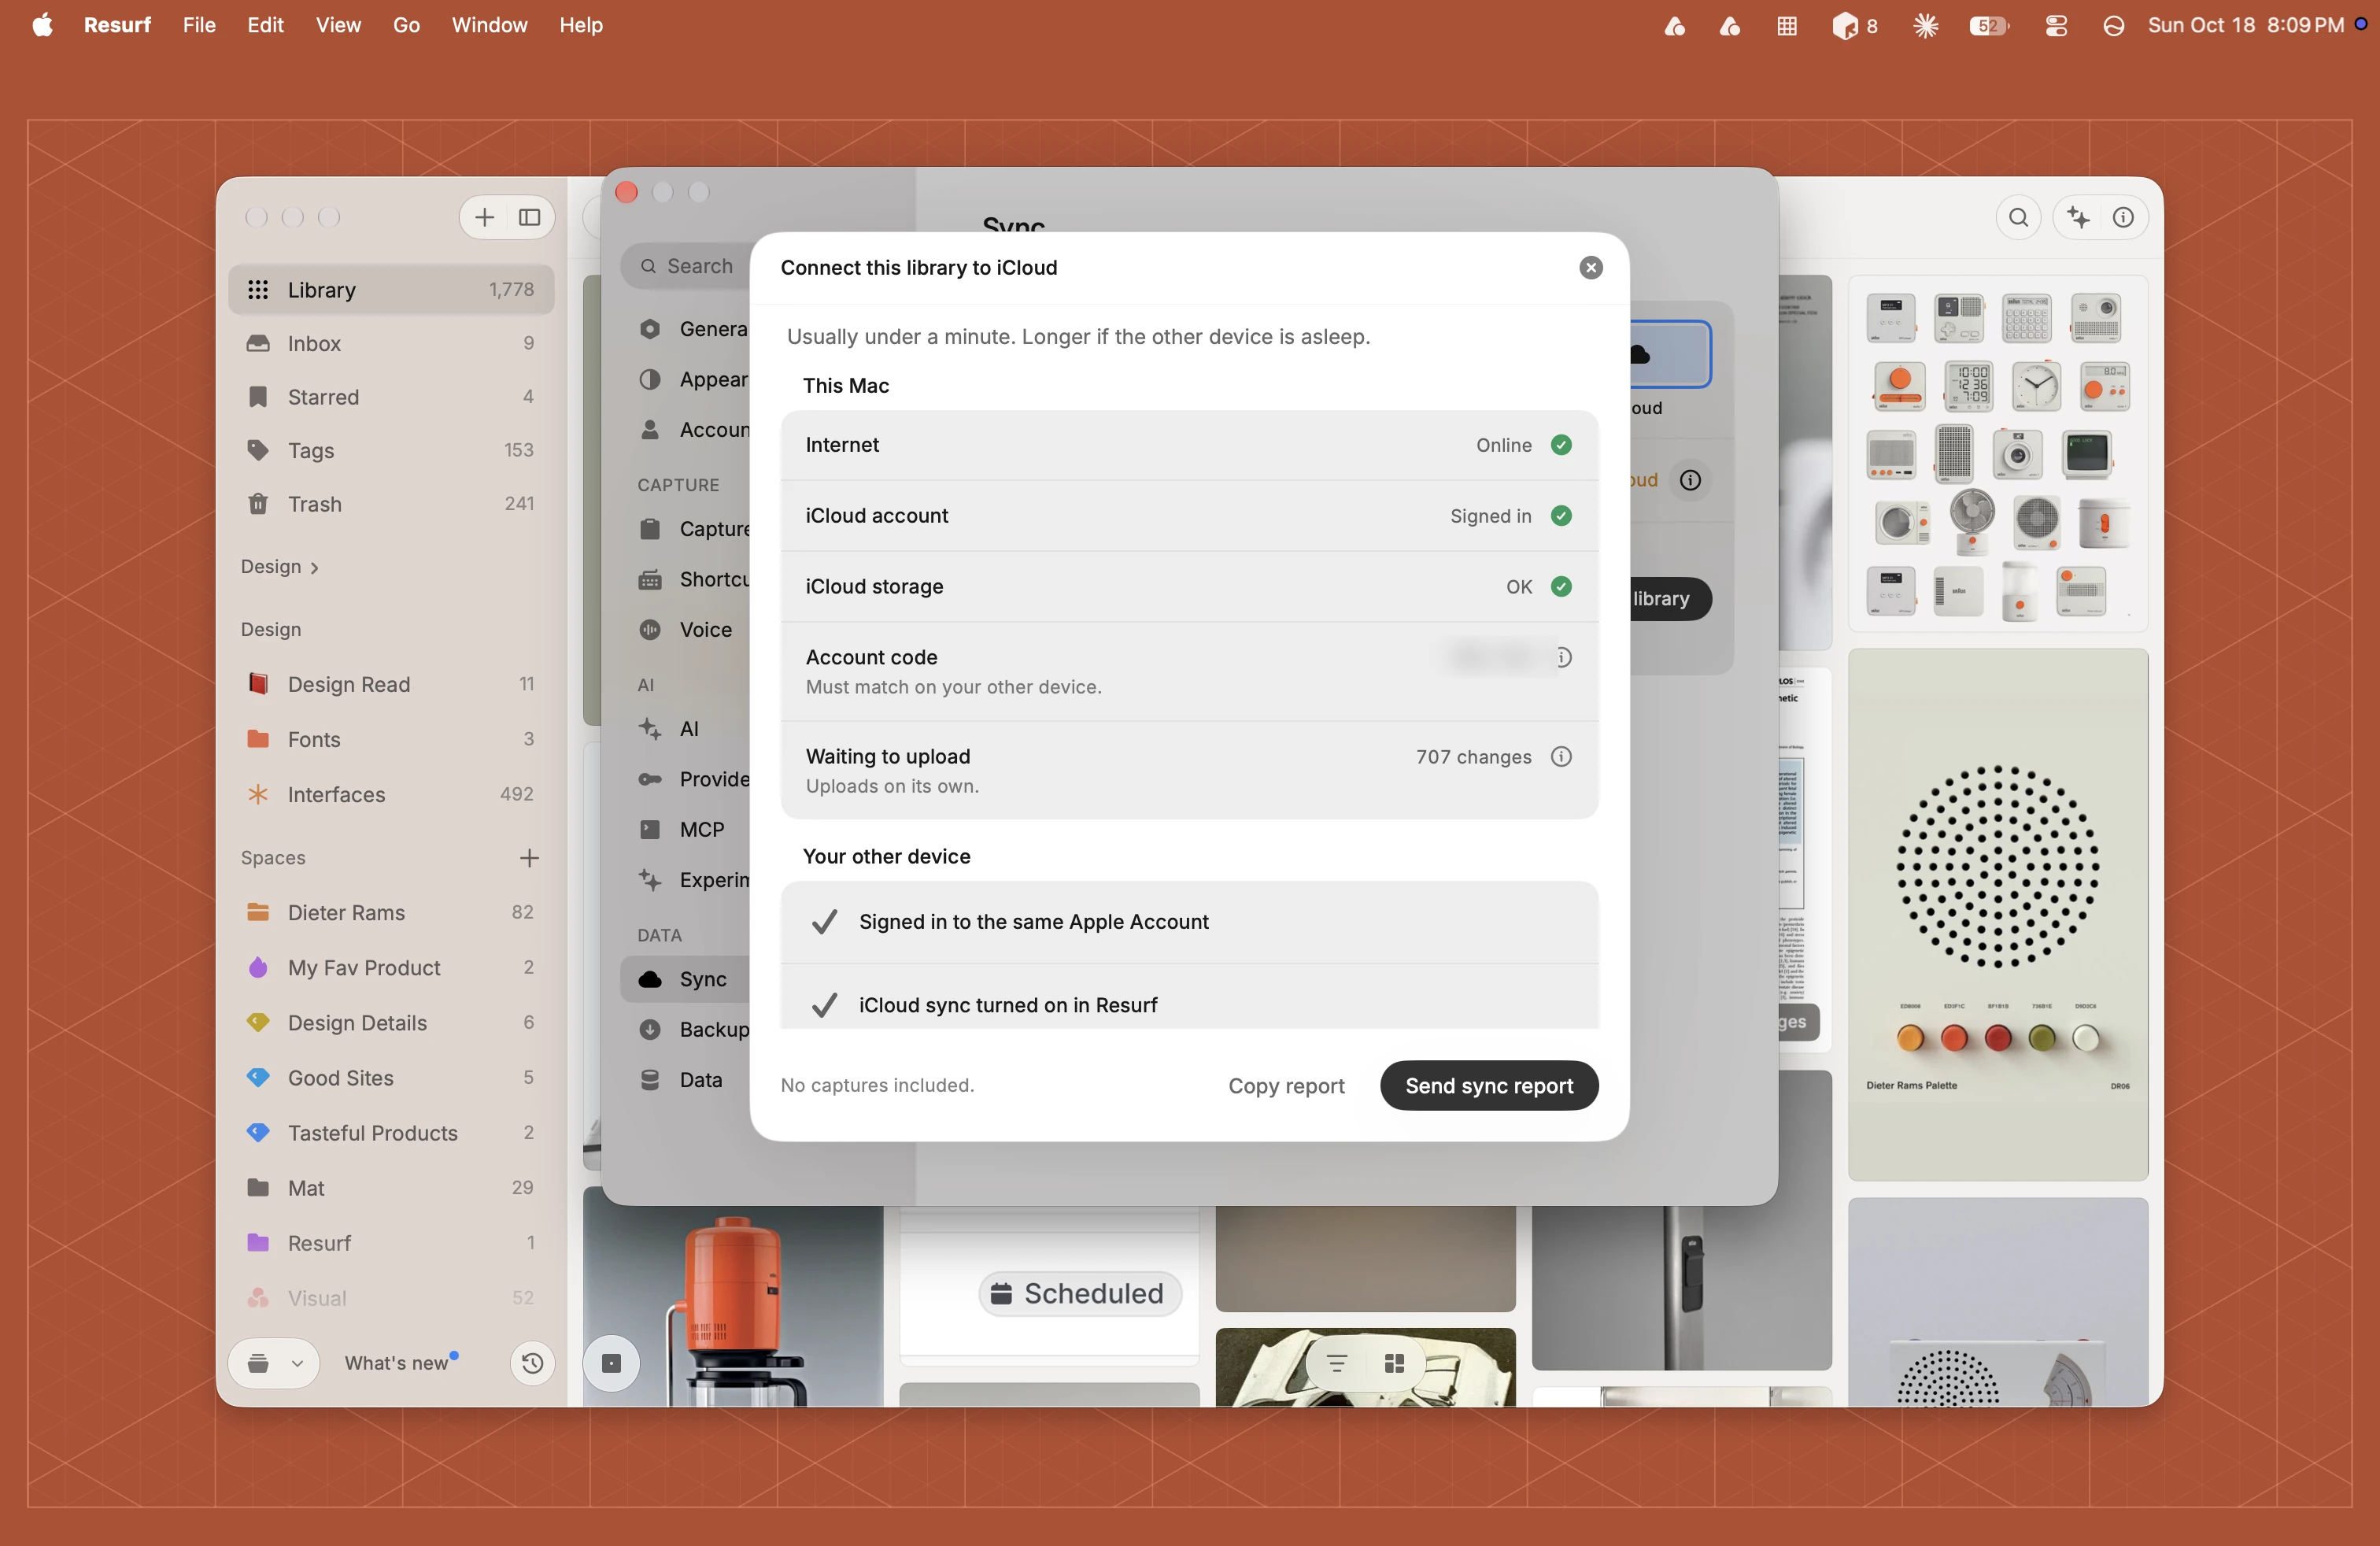The height and width of the screenshot is (1546, 2380).
Task: Expand the Design section chevron
Action: pyautogui.click(x=314, y=567)
